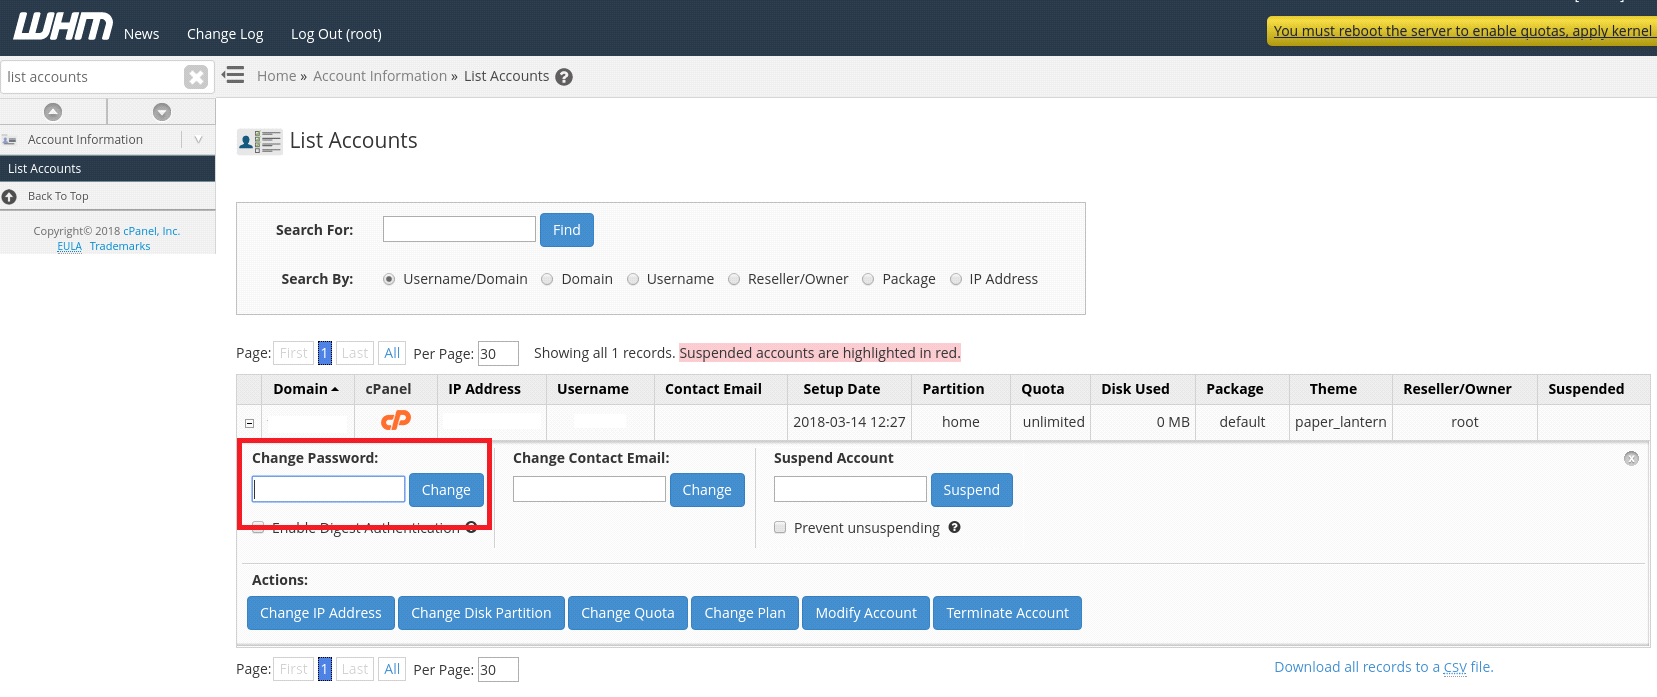Image resolution: width=1657 pixels, height=697 pixels.
Task: Open the News menu item
Action: (x=141, y=34)
